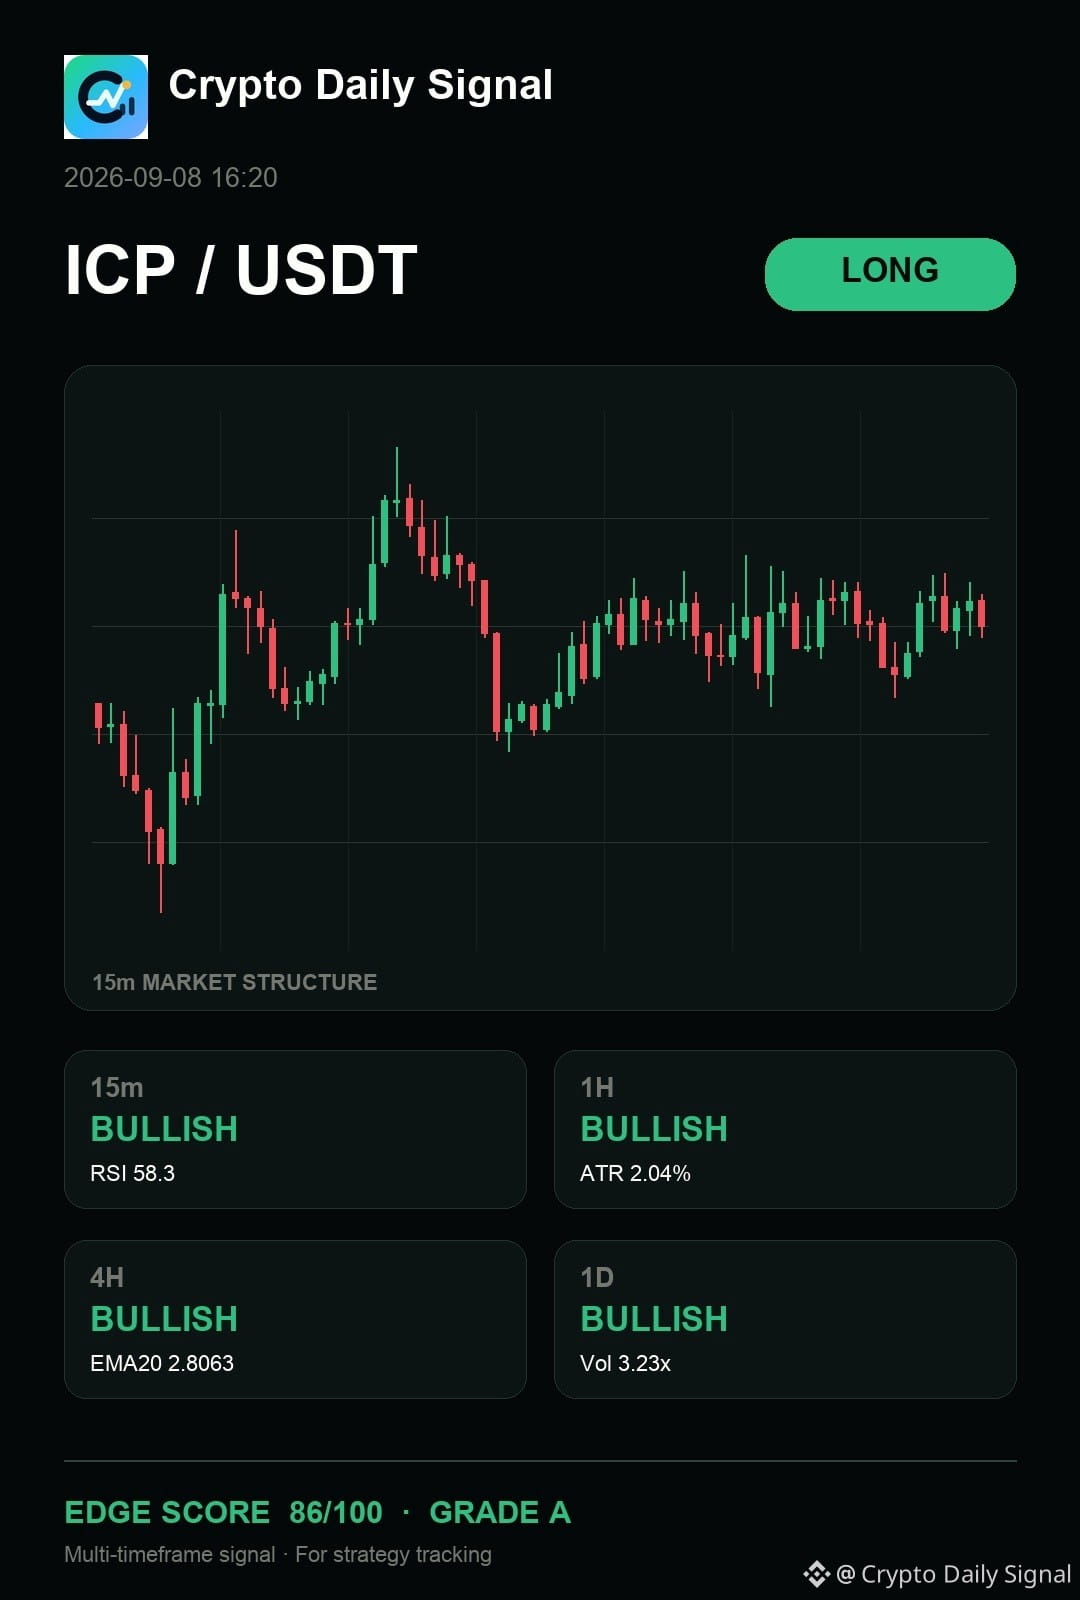Viewport: 1080px width, 1600px height.
Task: Click the Crypto Daily Signal app logo
Action: tap(106, 97)
